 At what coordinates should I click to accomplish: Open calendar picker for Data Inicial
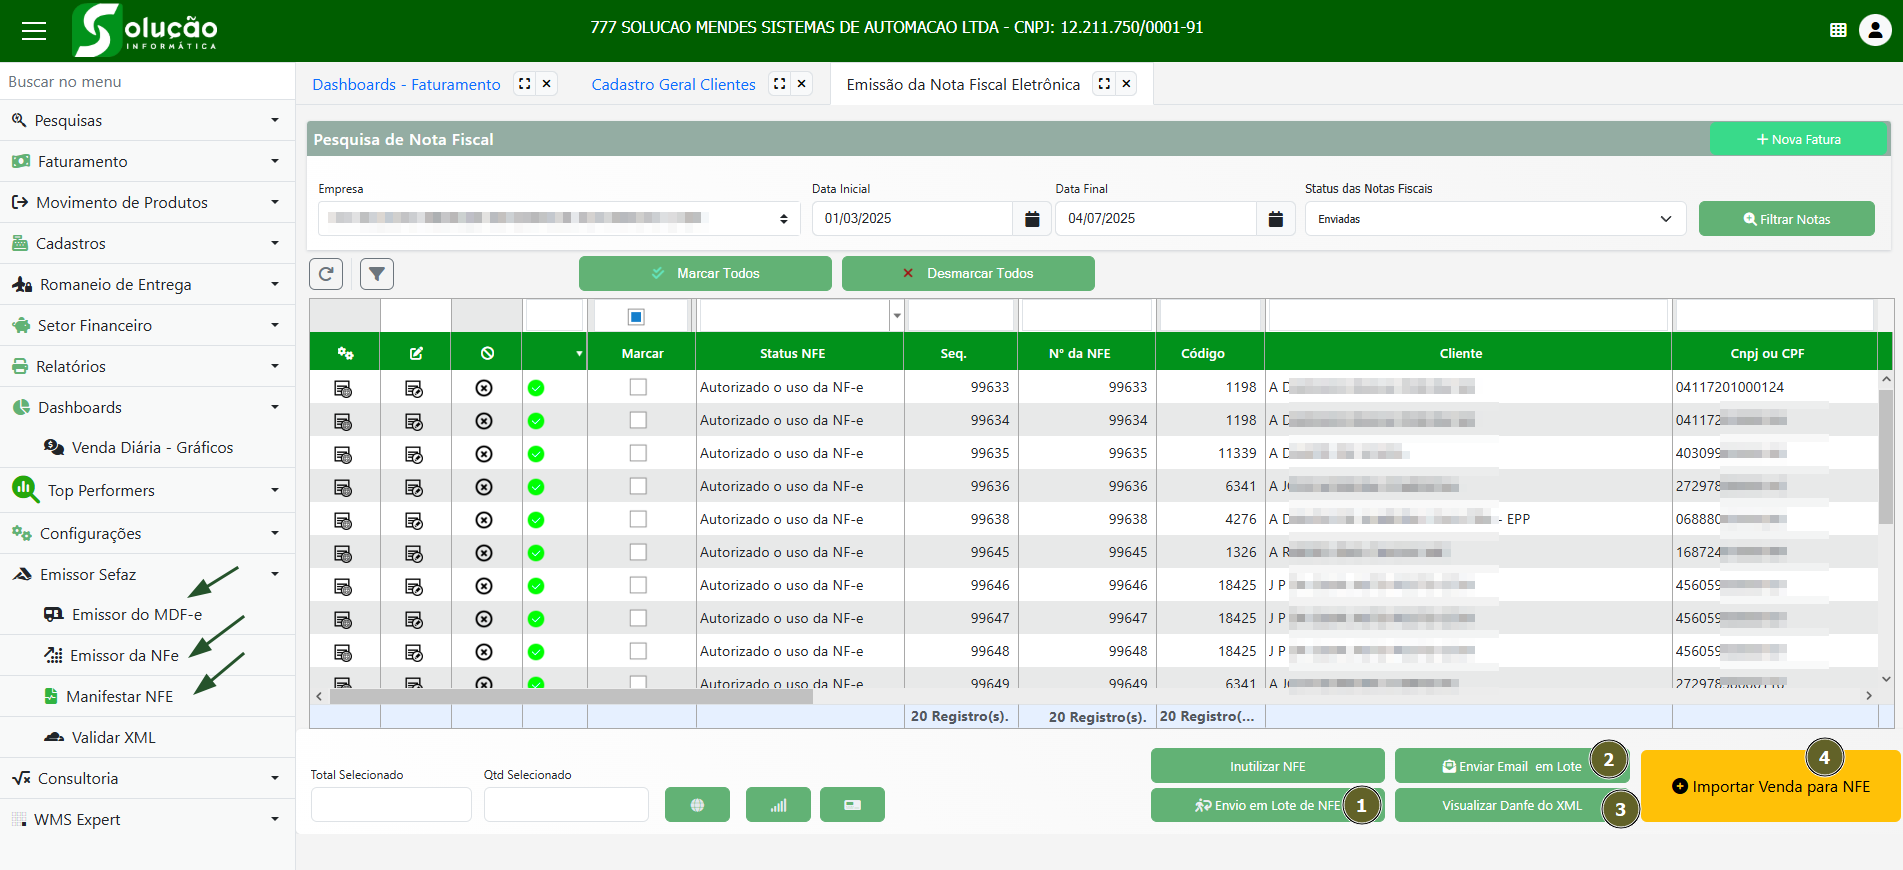(1032, 219)
